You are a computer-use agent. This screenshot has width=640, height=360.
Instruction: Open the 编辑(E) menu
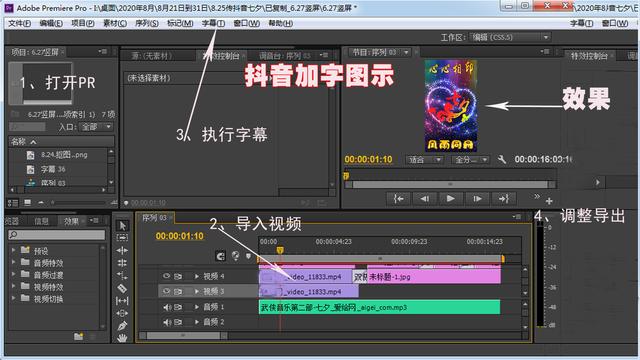tap(51, 23)
